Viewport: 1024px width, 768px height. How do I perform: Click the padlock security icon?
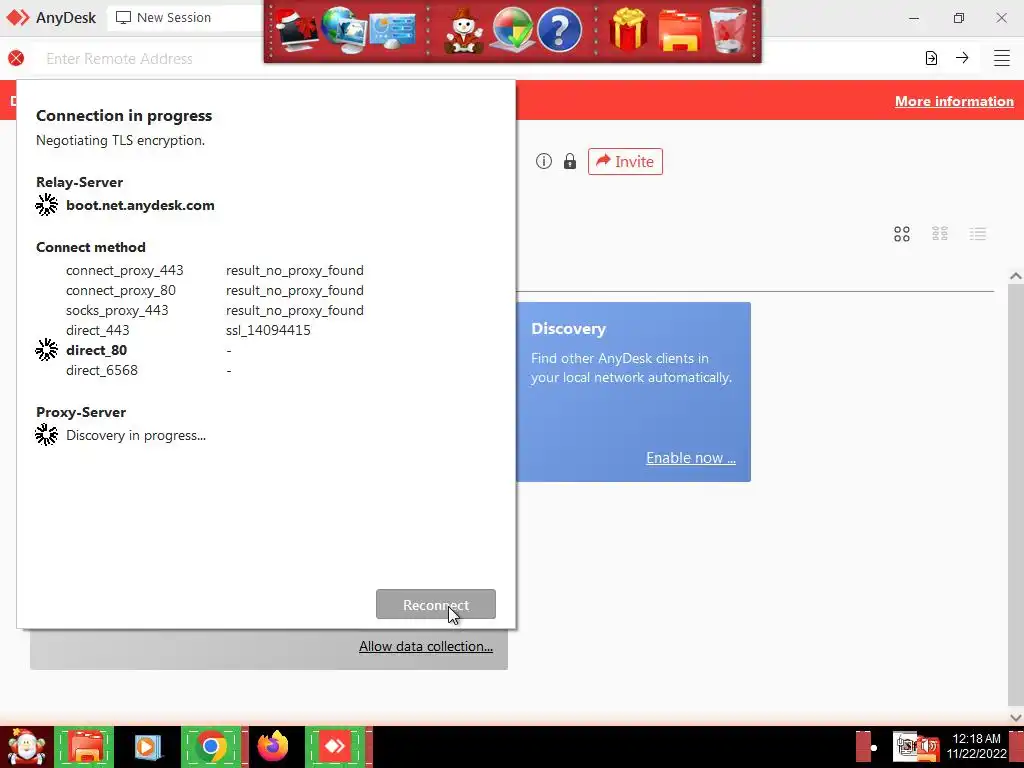pos(570,161)
